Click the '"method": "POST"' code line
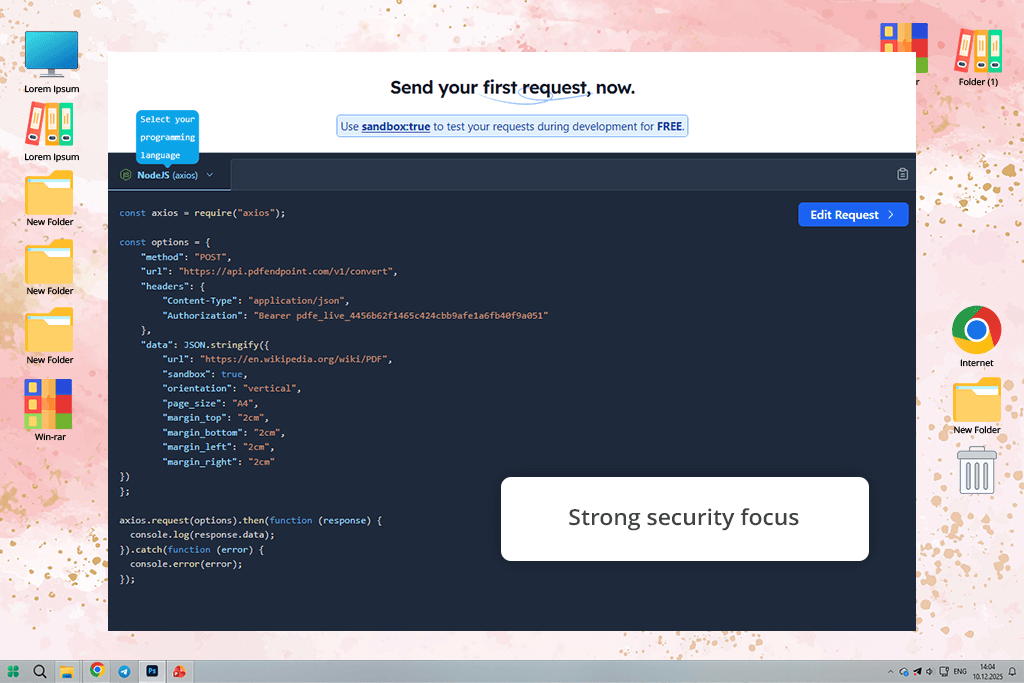Viewport: 1024px width, 683px height. point(185,257)
